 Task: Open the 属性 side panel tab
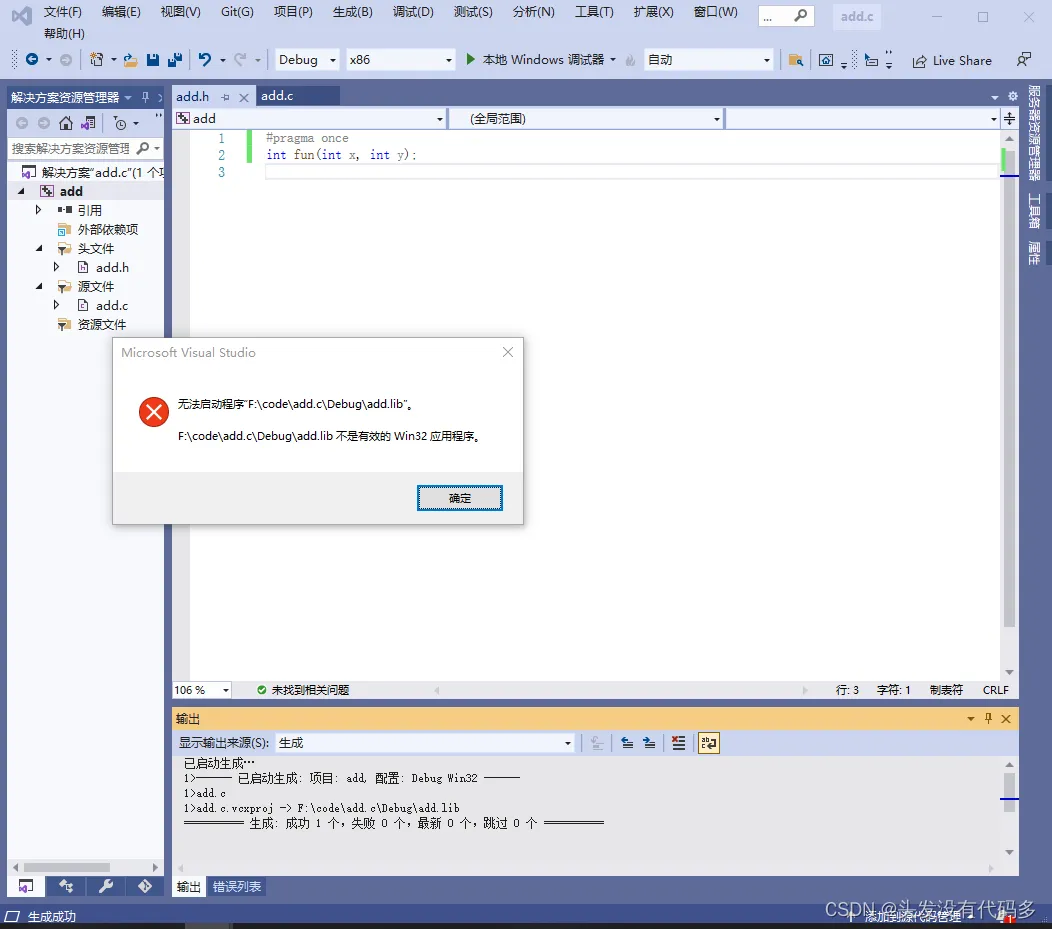click(x=1035, y=254)
